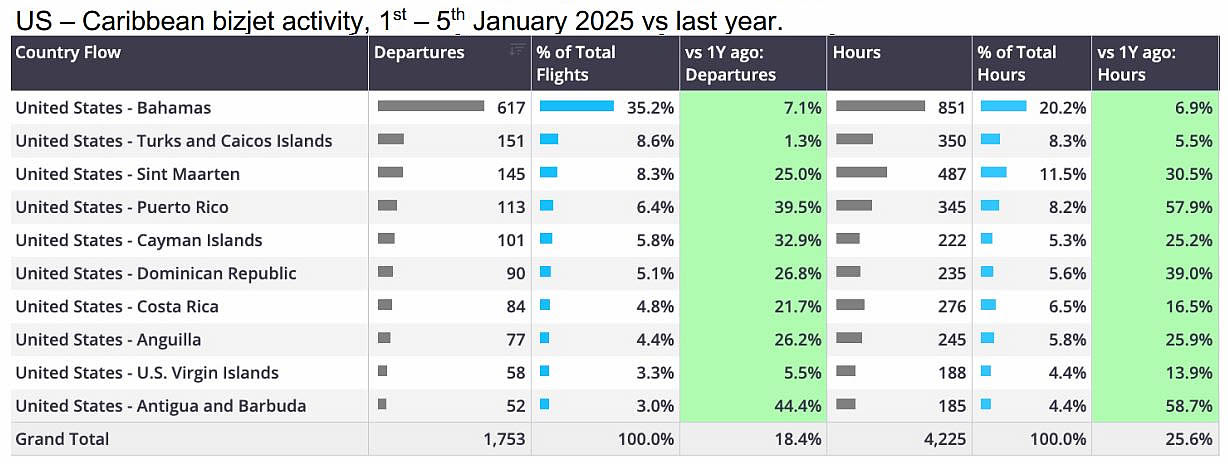
Task: Select United States - Cayman Islands row label
Action: point(139,240)
